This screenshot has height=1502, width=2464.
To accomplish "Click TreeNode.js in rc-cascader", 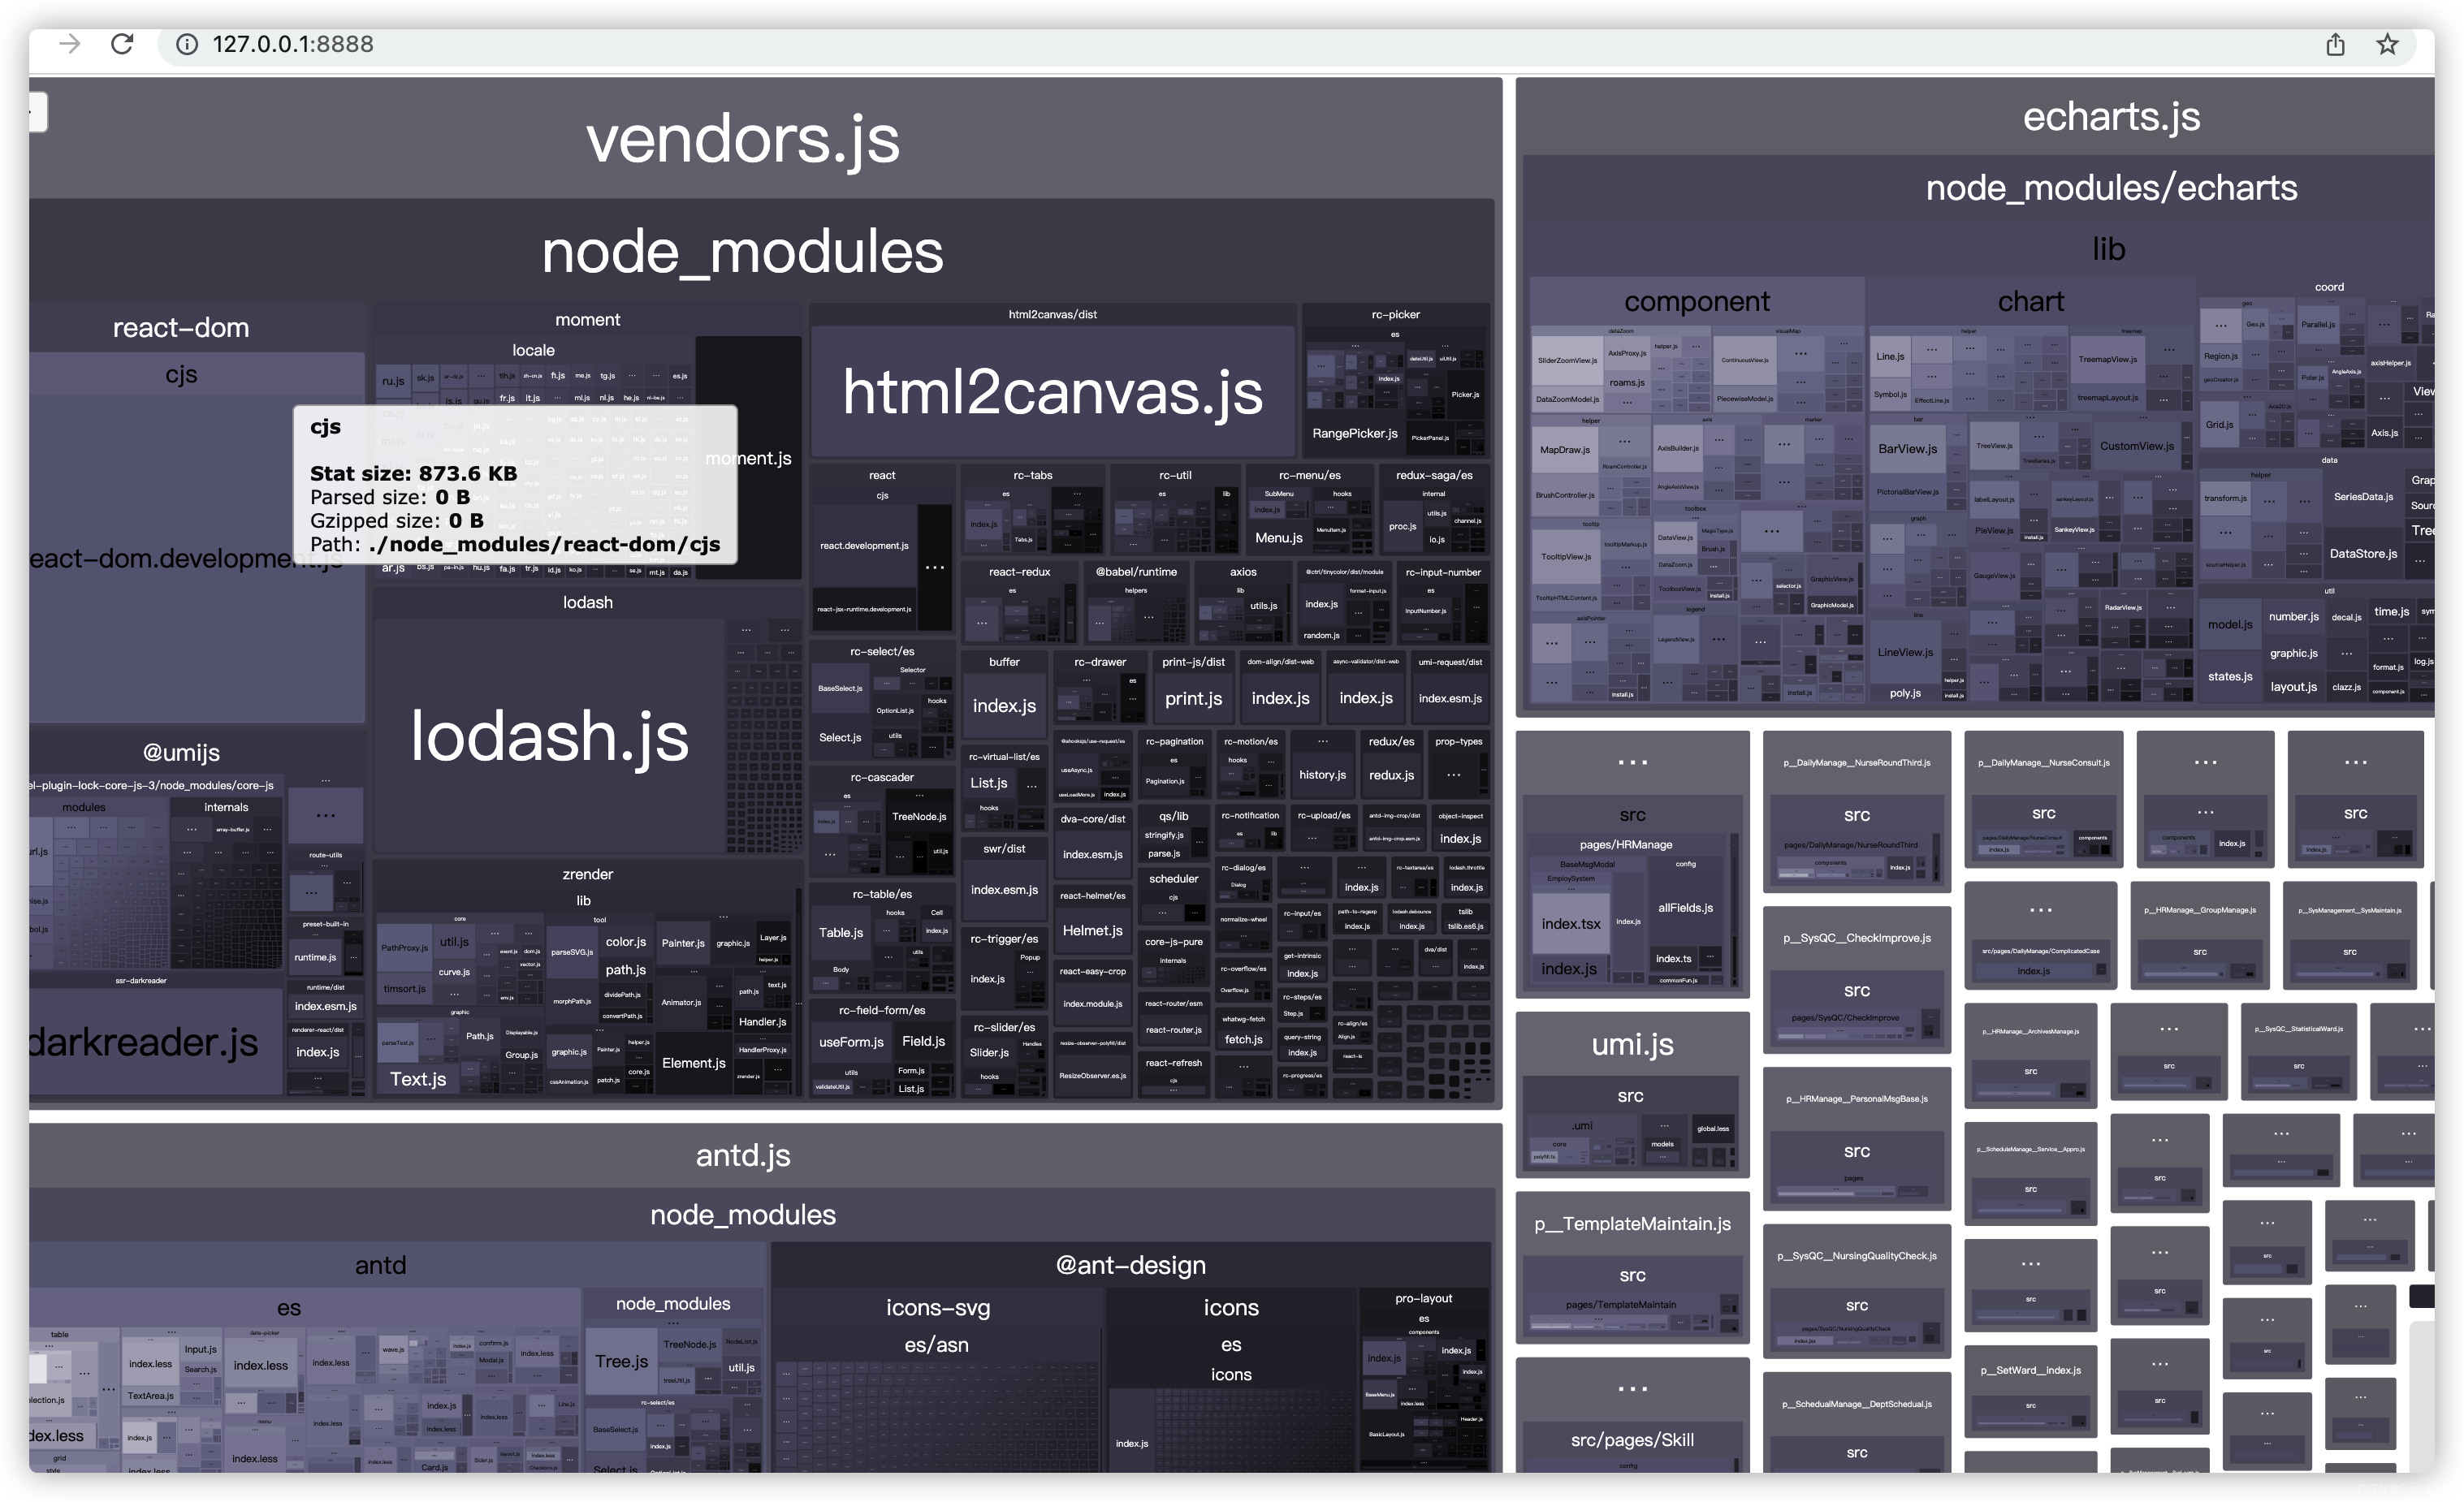I will [918, 817].
